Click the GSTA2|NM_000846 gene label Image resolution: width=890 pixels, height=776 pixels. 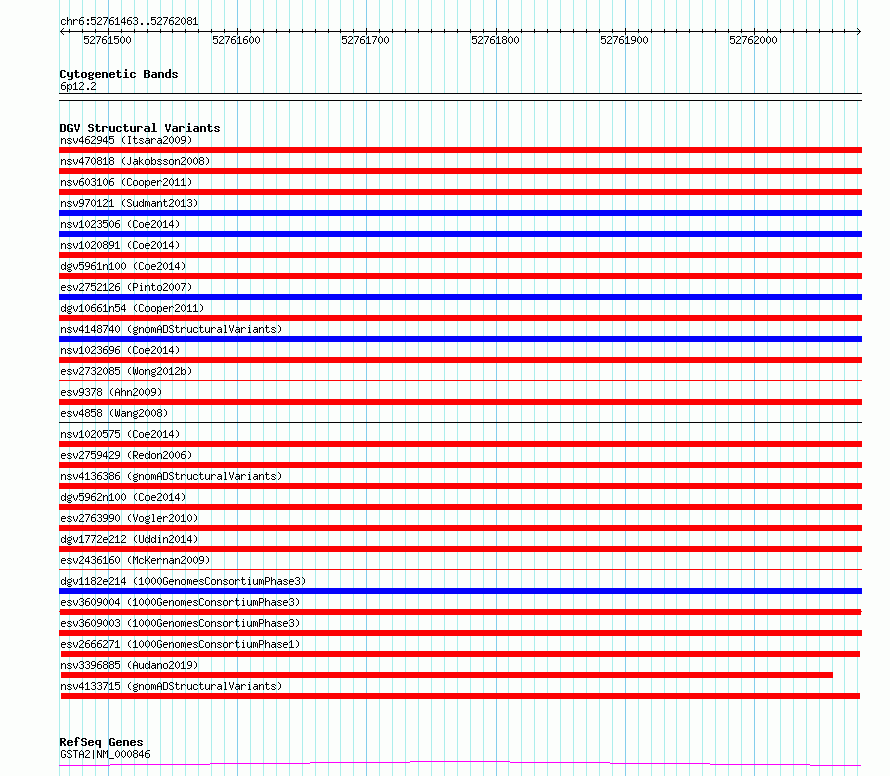(x=105, y=754)
